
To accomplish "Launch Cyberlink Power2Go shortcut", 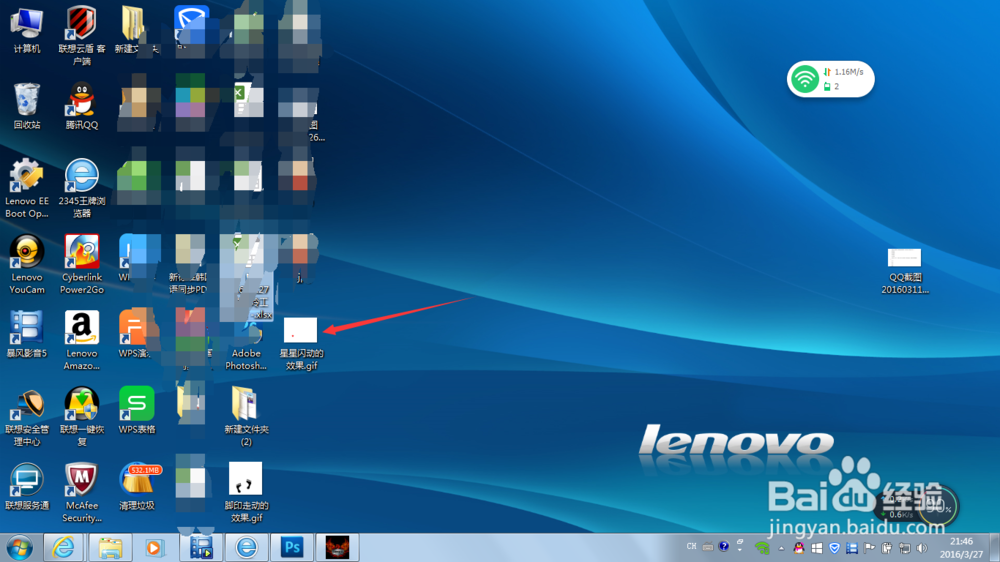I will 82,263.
